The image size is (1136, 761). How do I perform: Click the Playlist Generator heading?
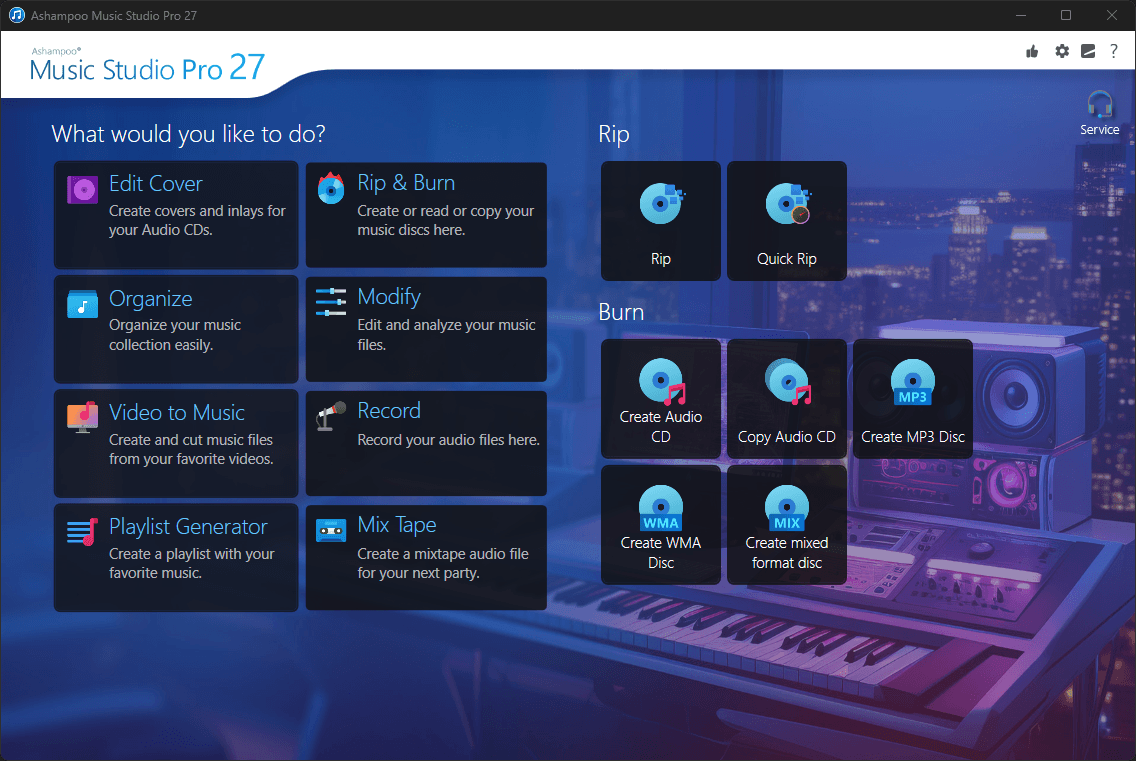point(188,527)
